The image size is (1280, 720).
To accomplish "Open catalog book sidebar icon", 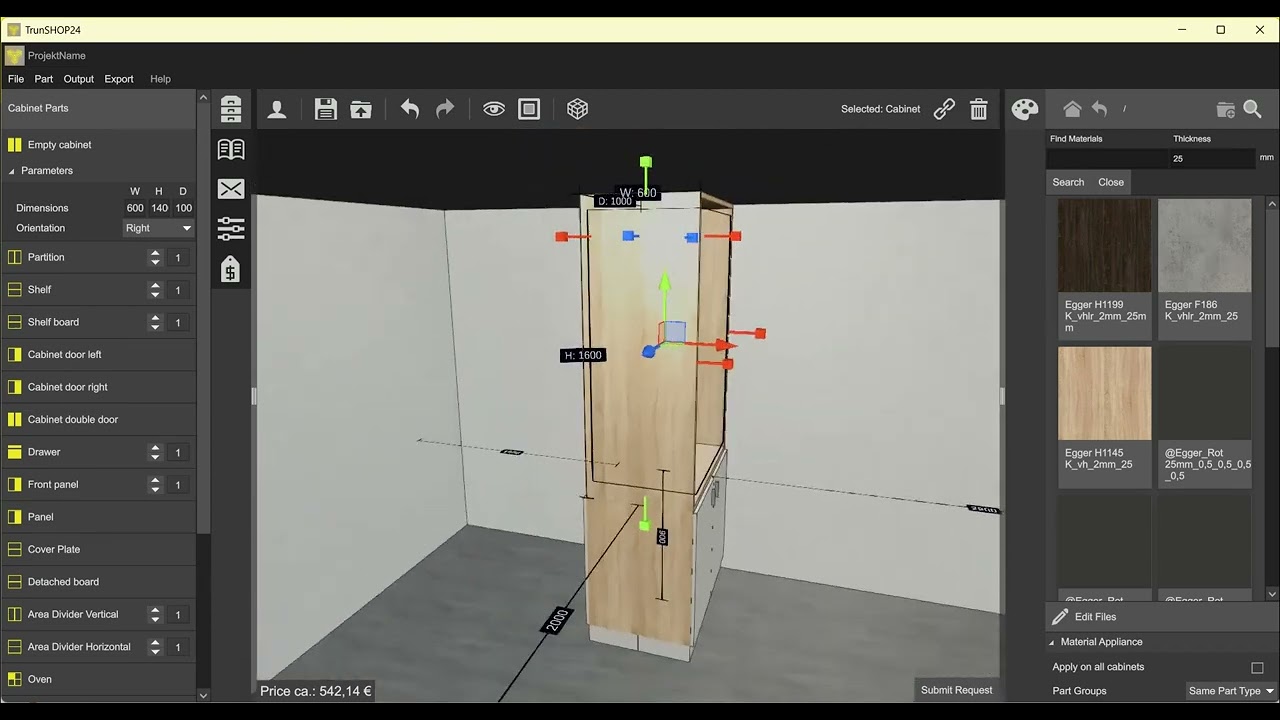I will pos(231,149).
